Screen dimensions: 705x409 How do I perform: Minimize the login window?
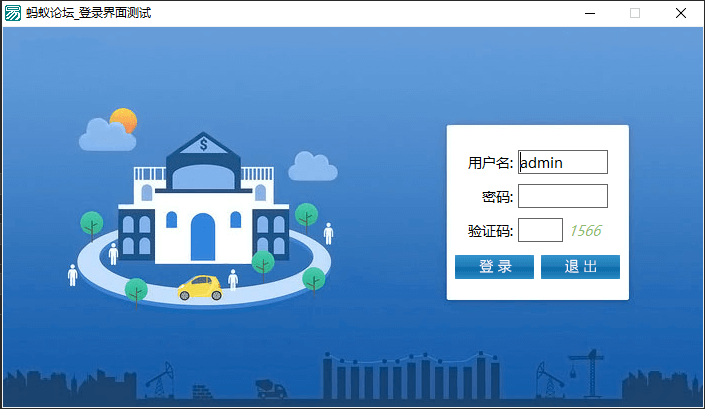point(588,14)
